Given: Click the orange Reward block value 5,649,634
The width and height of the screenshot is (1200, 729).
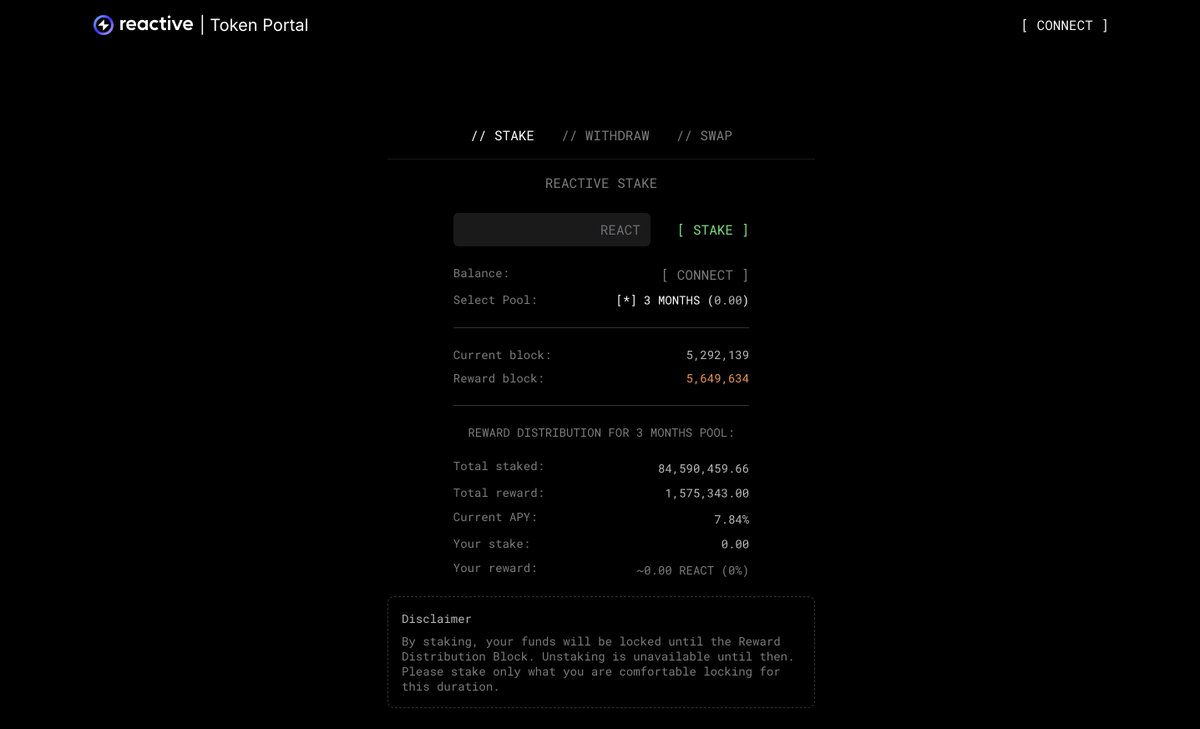Looking at the screenshot, I should [717, 379].
